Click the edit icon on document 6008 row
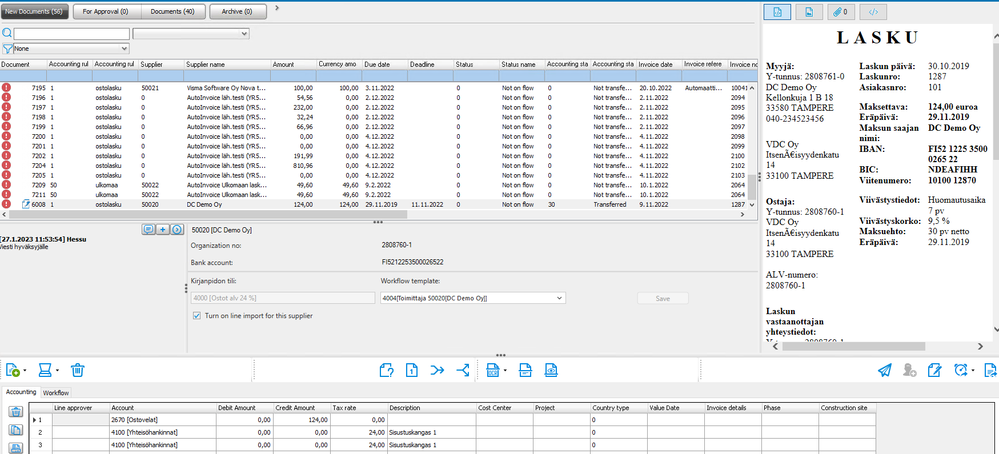This screenshot has width=999, height=454. click(x=26, y=204)
